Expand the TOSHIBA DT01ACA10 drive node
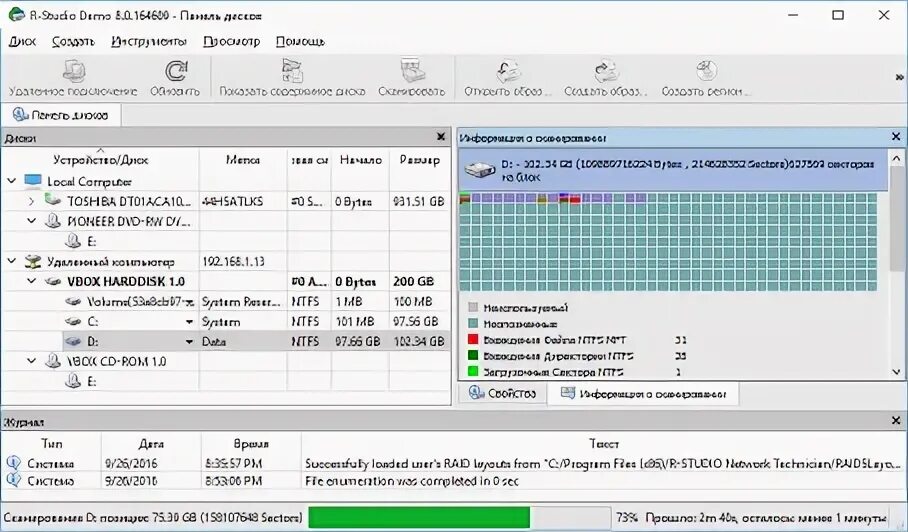The height and width of the screenshot is (532, 908). 32,201
